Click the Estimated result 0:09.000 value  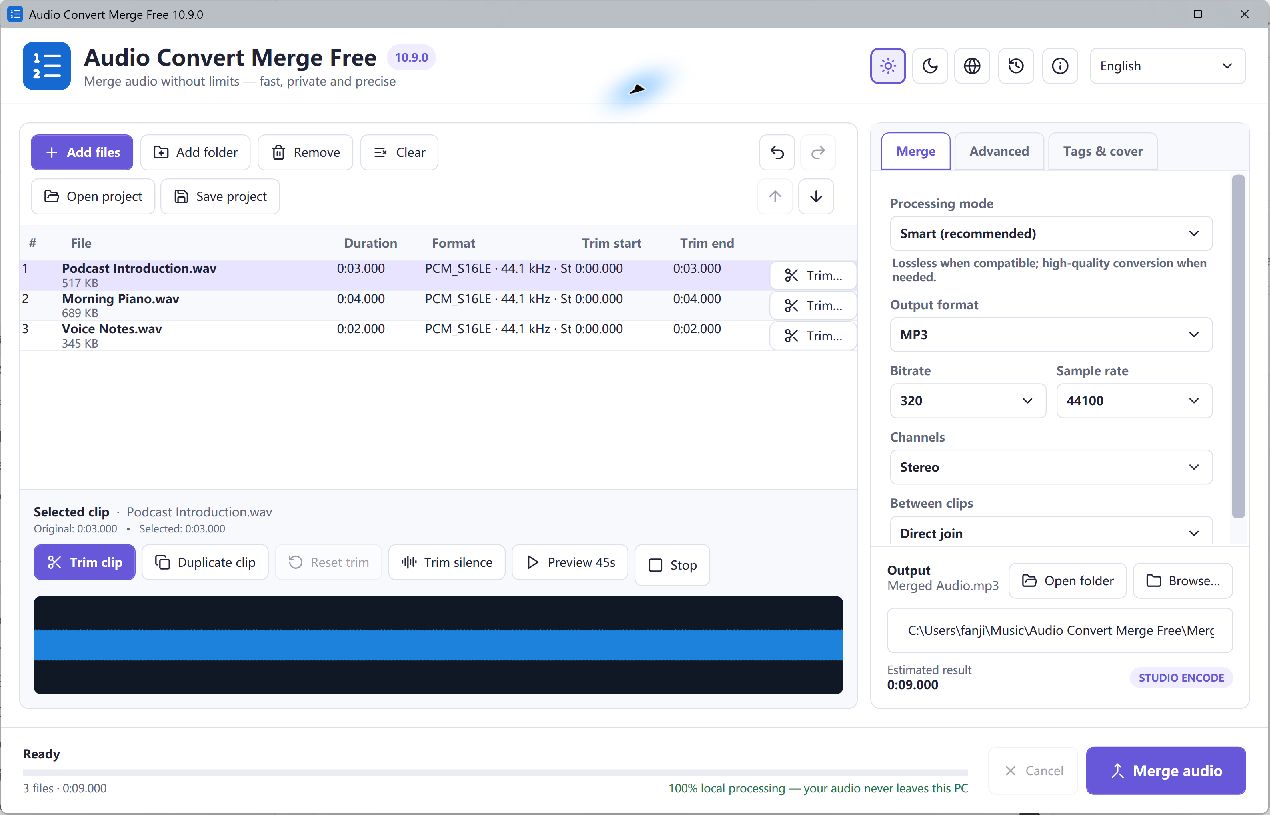[913, 685]
